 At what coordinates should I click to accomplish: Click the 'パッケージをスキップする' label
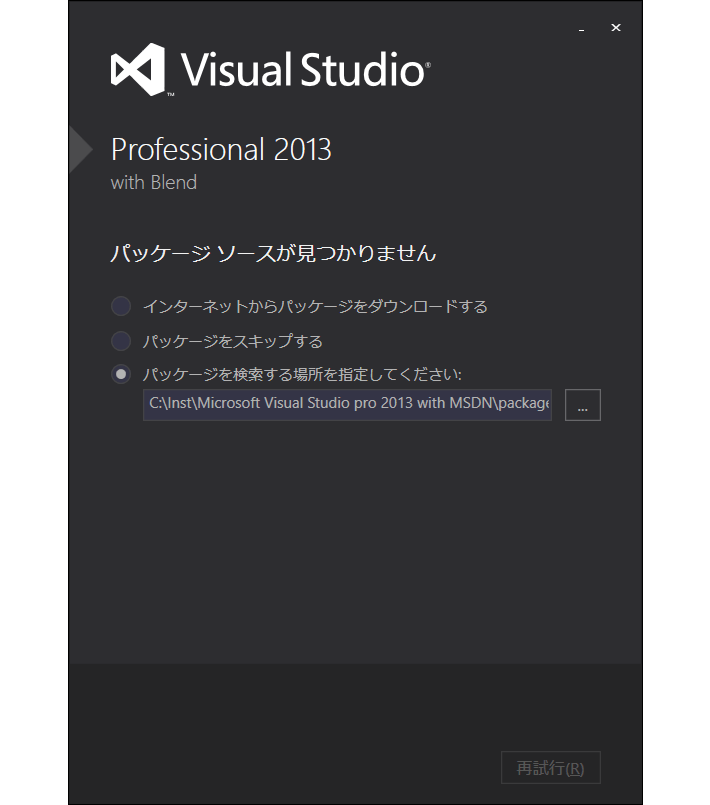point(233,341)
